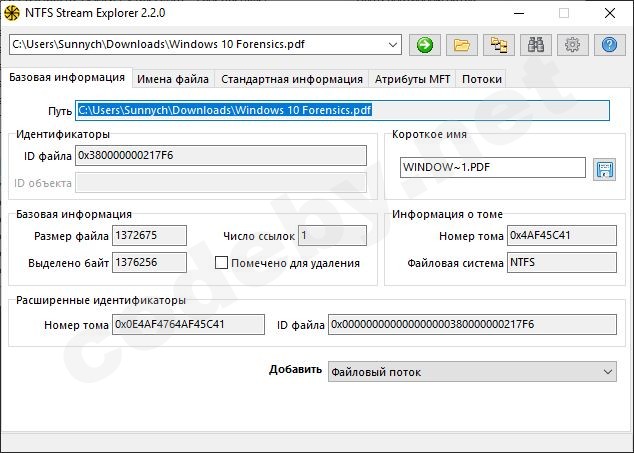
Task: Save short name with floppy disk icon
Action: point(603,168)
